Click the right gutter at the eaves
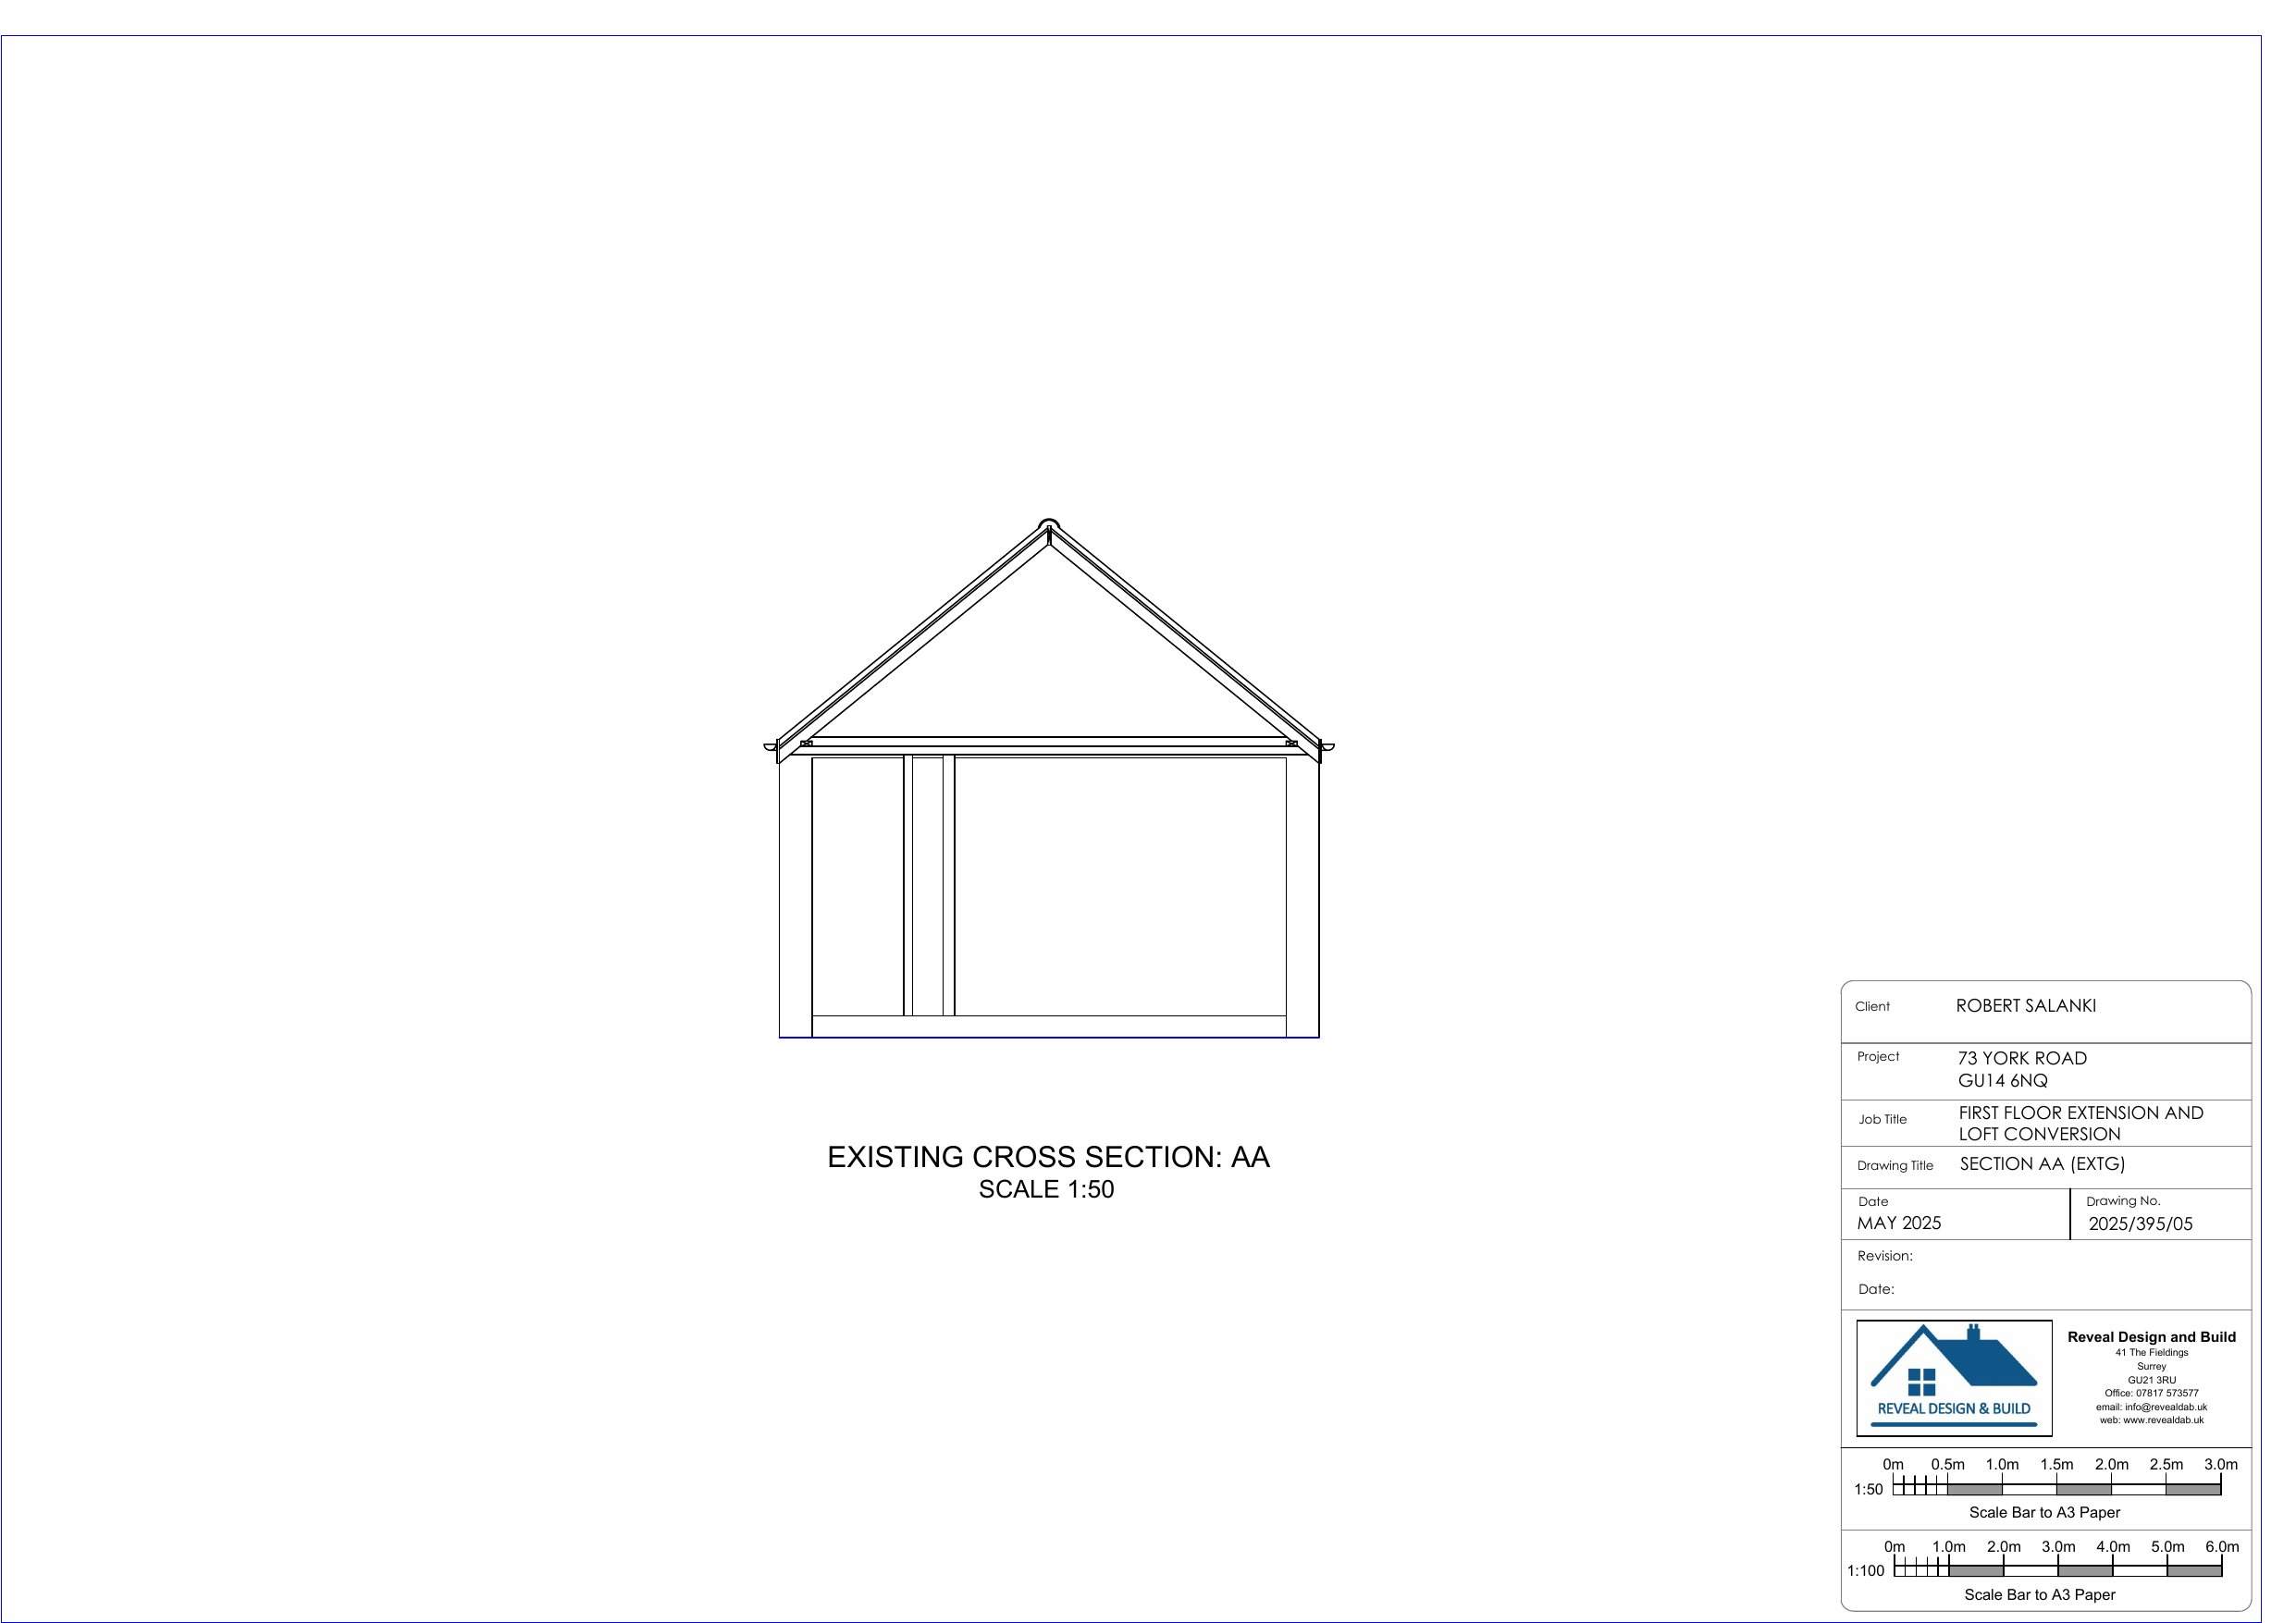Screen dimensions: 2296x1623 point(1327,746)
